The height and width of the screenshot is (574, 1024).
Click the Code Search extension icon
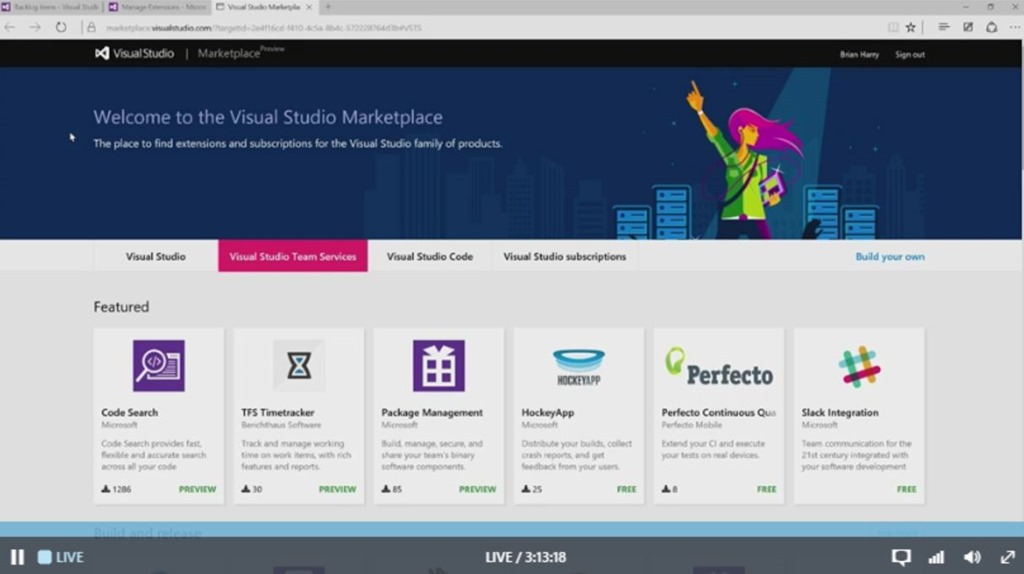(158, 366)
